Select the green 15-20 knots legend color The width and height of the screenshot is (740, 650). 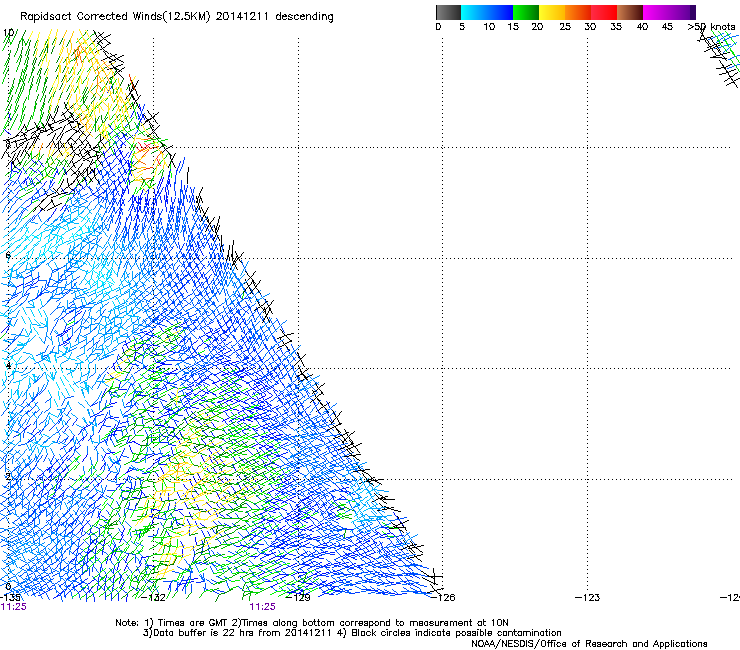(526, 12)
